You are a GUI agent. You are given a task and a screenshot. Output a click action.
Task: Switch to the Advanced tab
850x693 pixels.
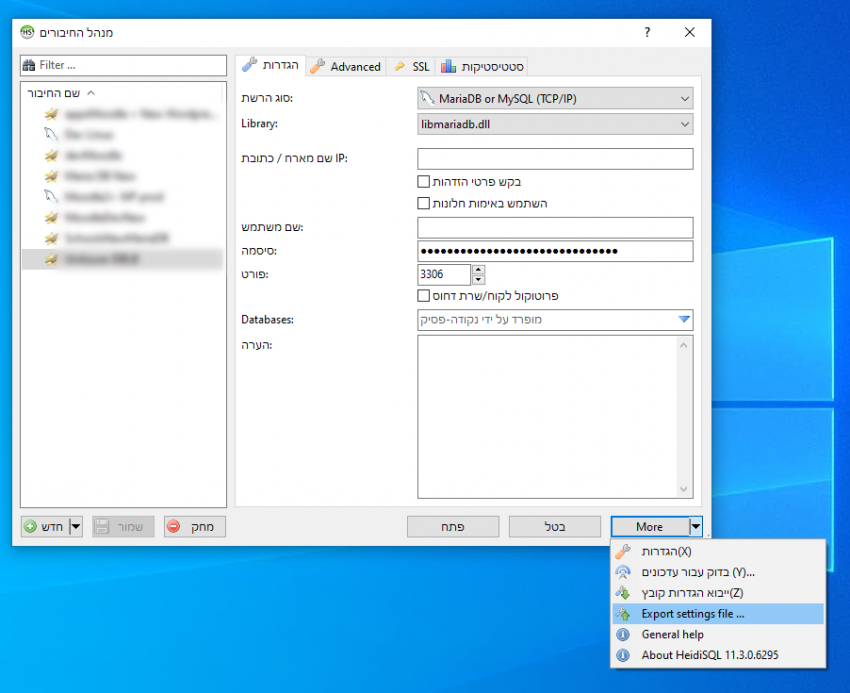tap(346, 66)
